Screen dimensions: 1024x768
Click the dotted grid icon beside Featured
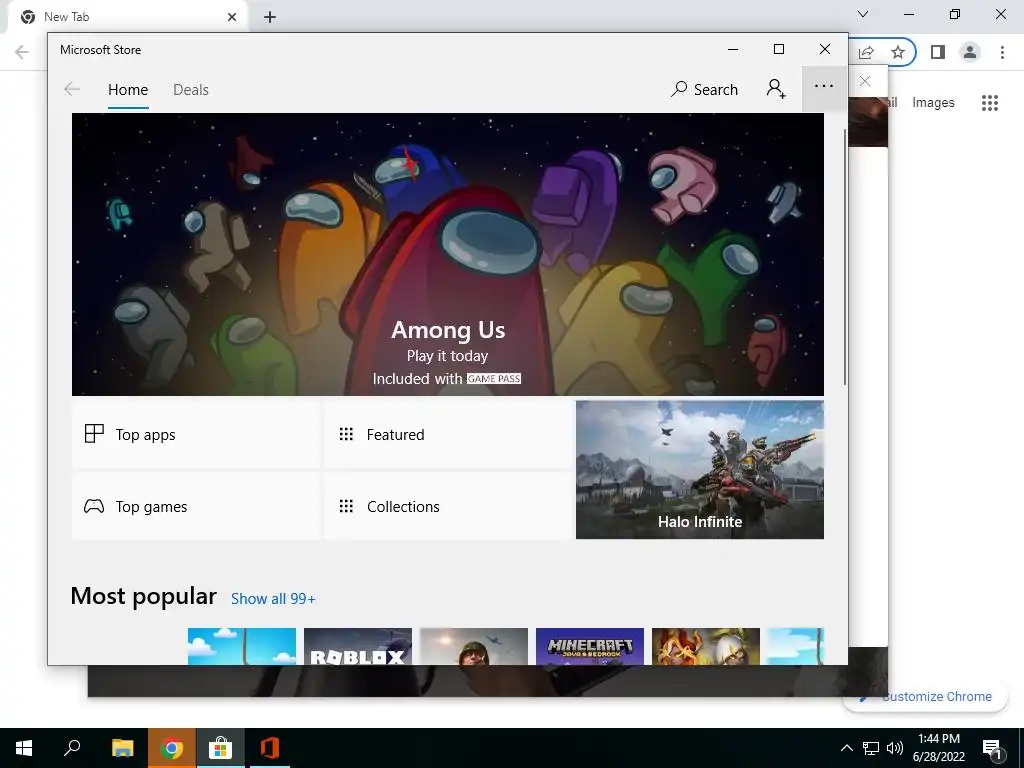(346, 434)
